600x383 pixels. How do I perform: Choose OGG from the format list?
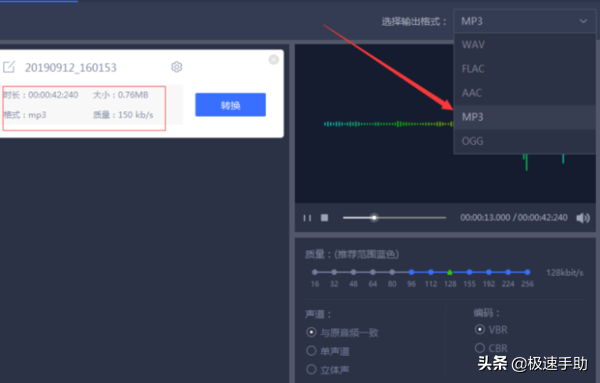[524, 141]
